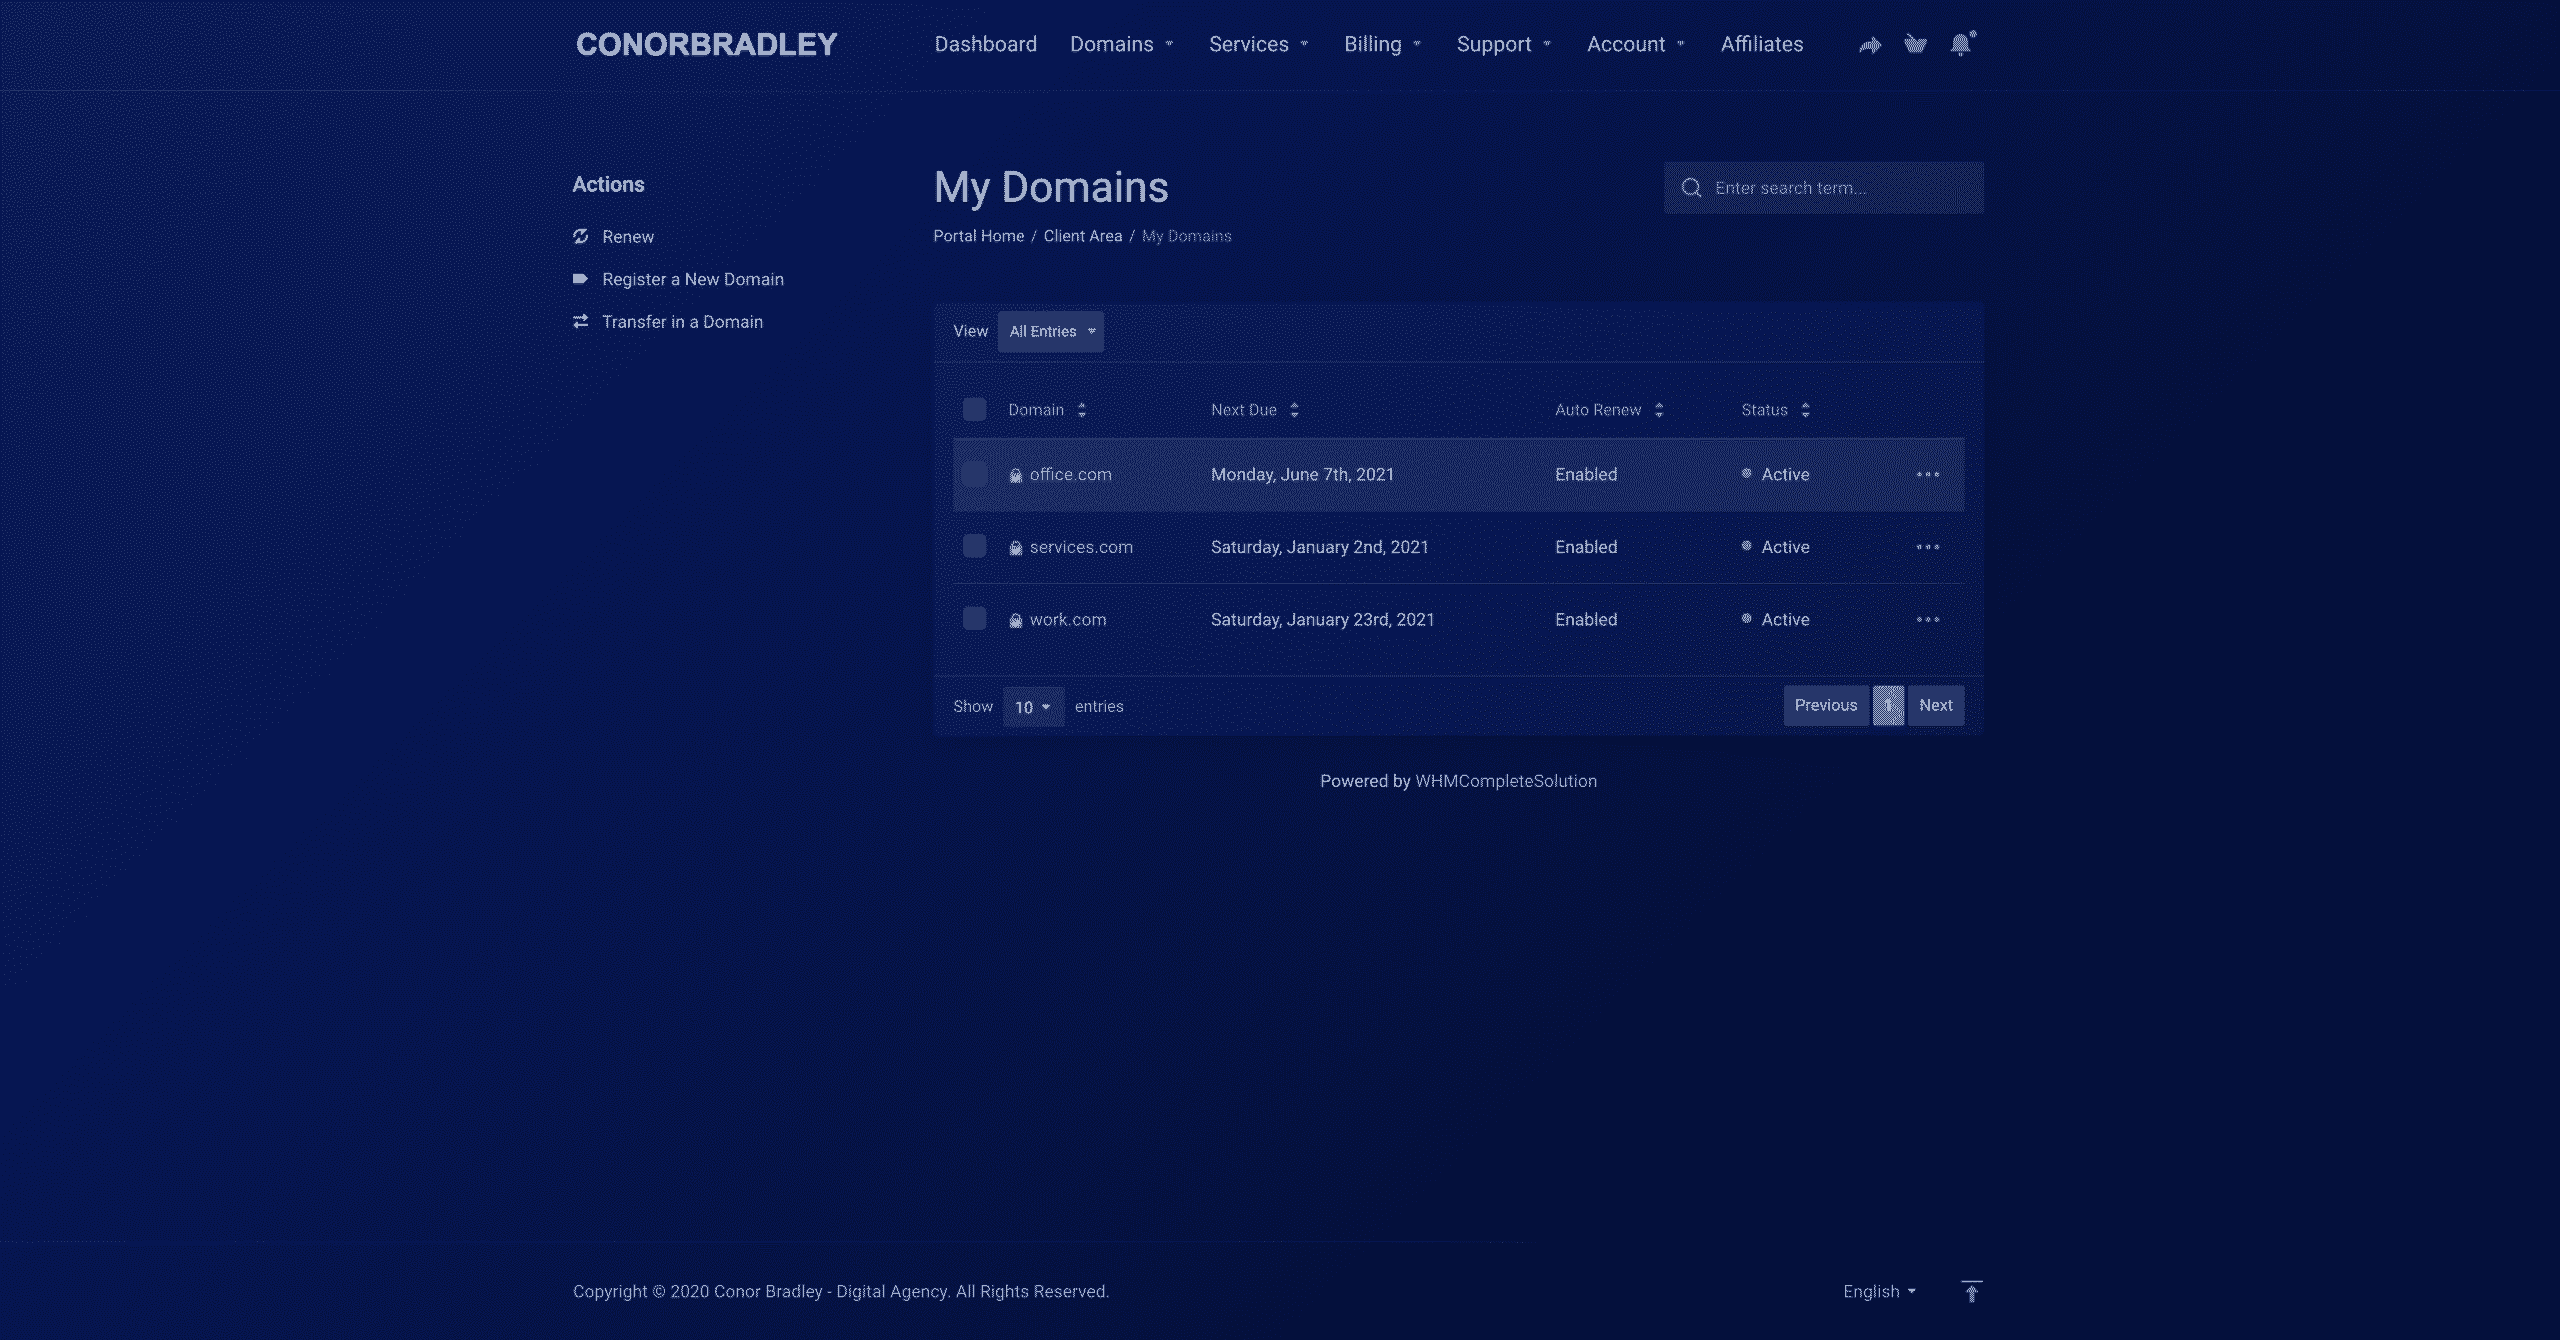
Task: Open the All Entries view dropdown
Action: tap(1051, 331)
